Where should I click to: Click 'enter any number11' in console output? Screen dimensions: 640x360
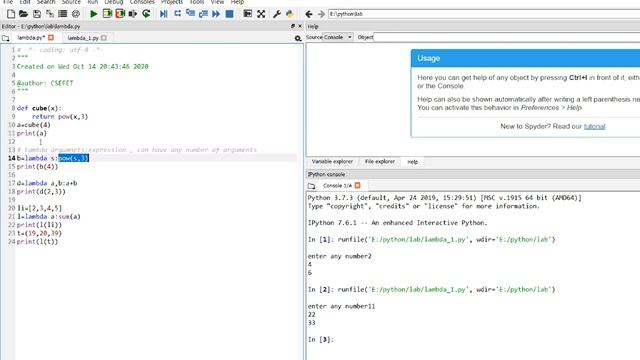(x=341, y=306)
